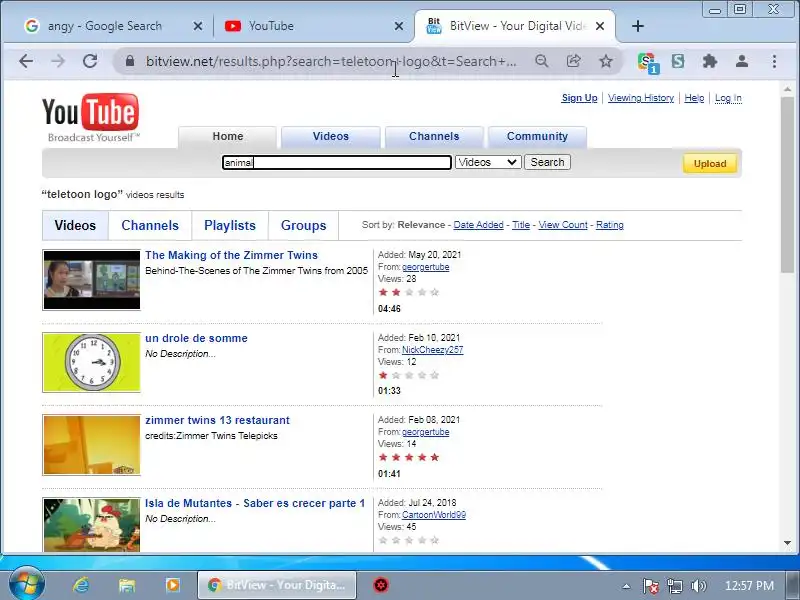Open the Log In link
The height and width of the screenshot is (600, 800).
click(728, 98)
